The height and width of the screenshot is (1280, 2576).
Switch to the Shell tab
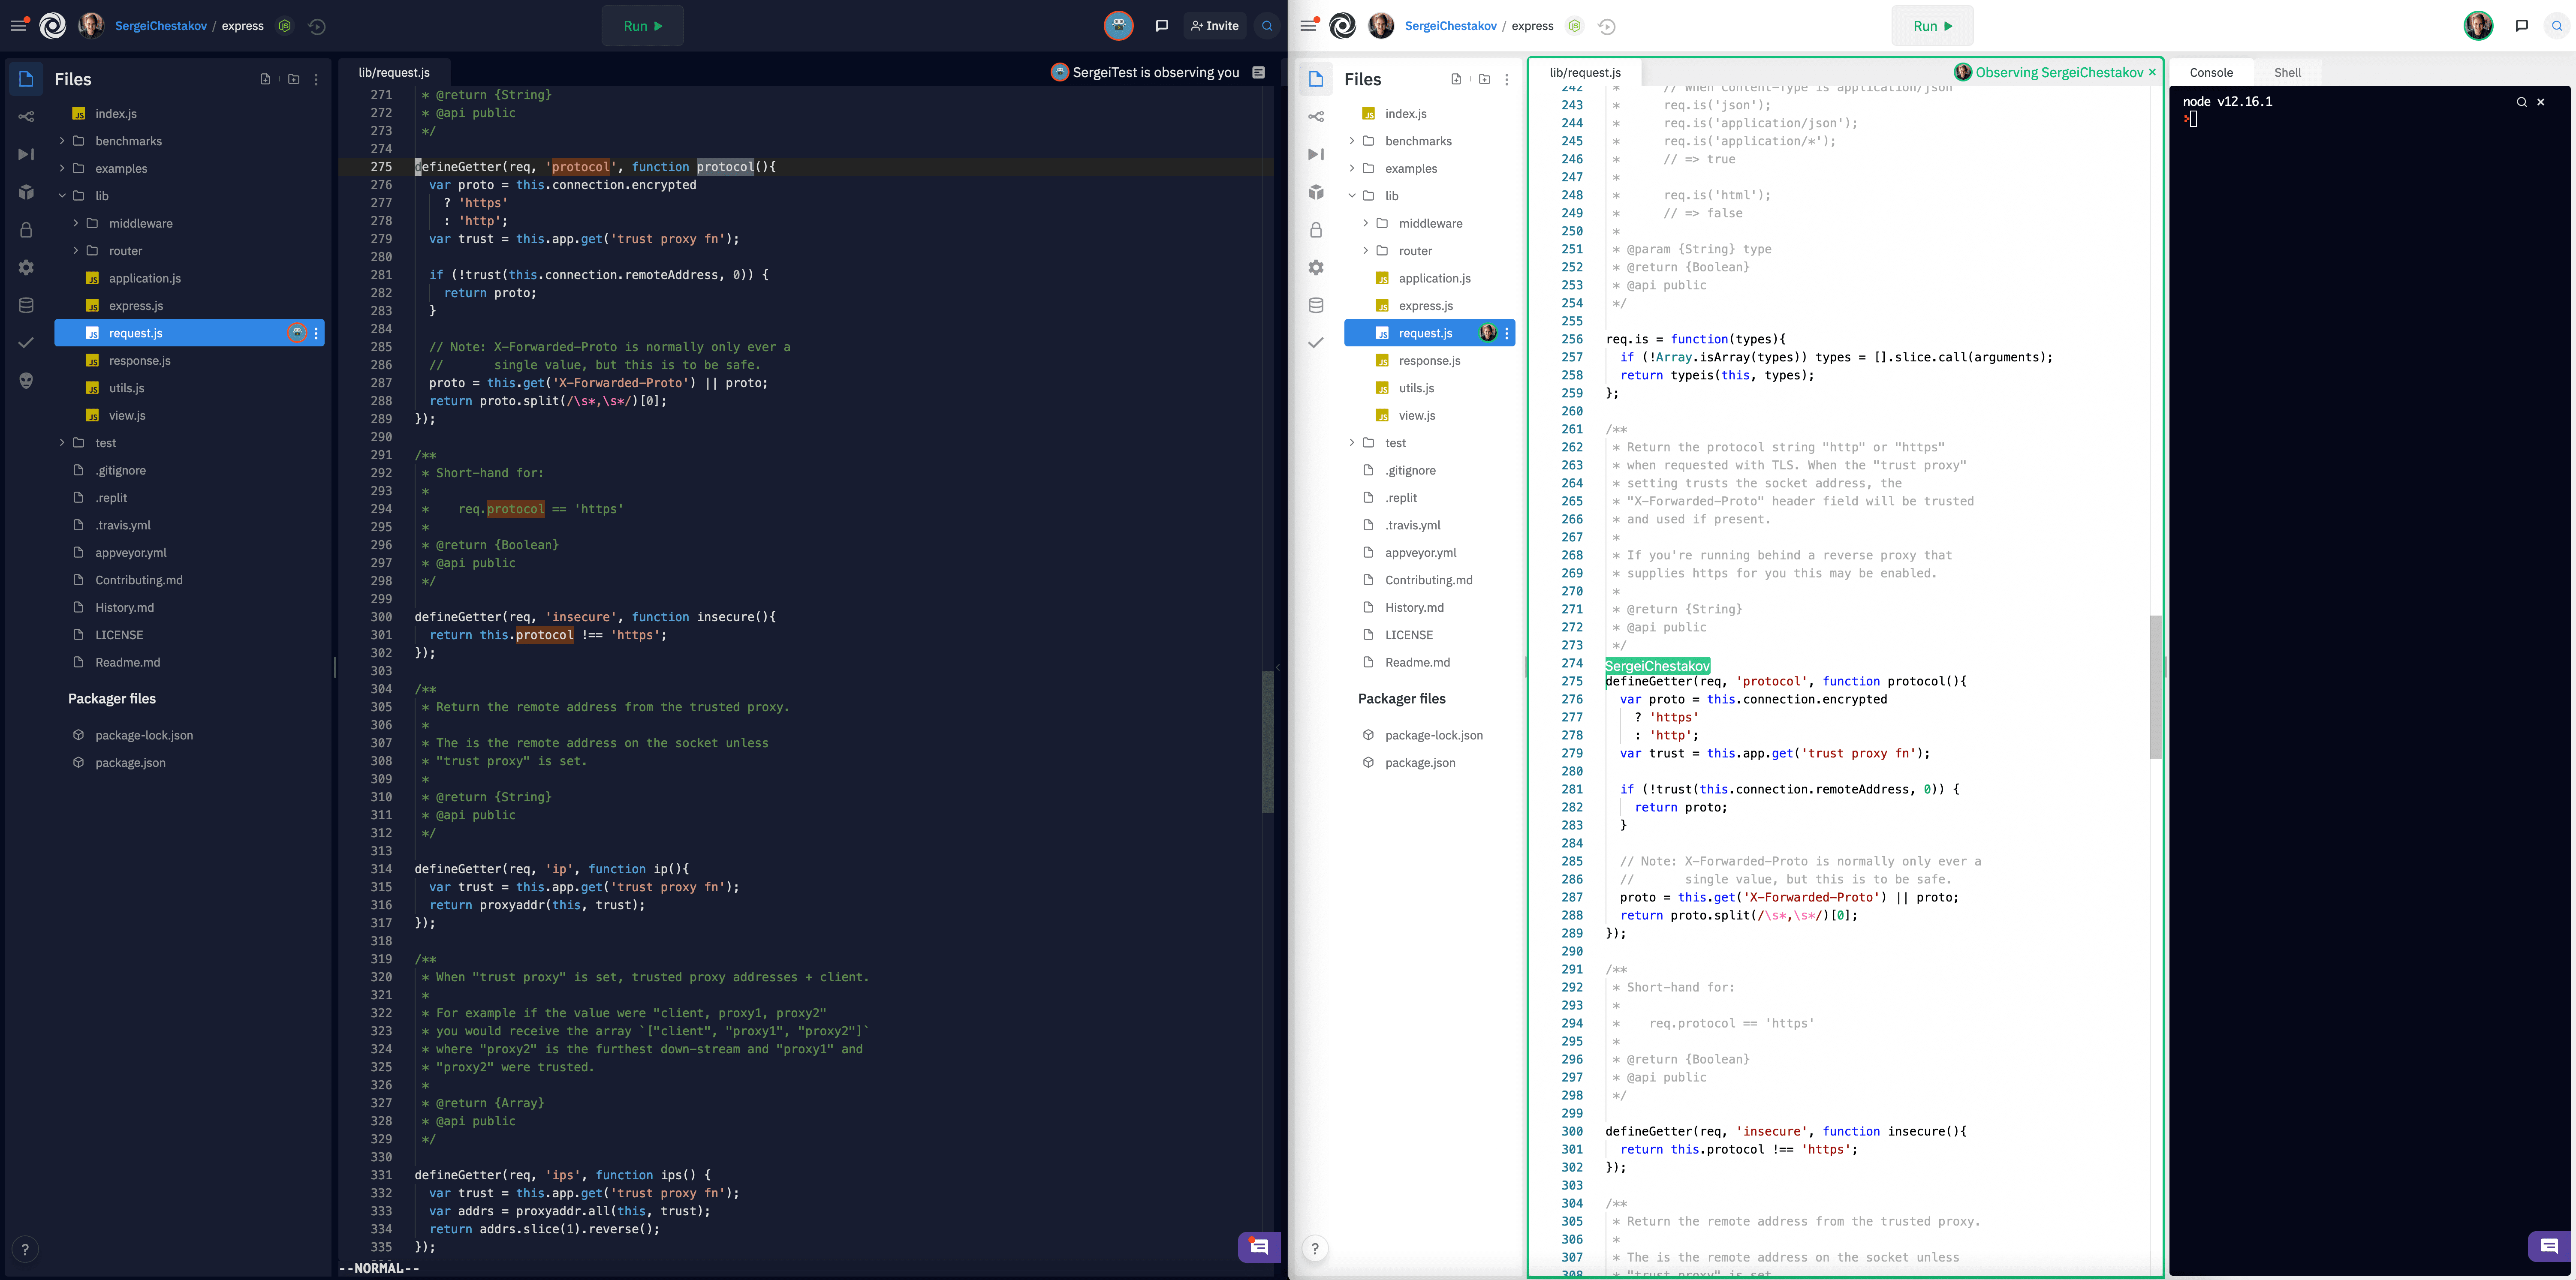coord(2287,72)
